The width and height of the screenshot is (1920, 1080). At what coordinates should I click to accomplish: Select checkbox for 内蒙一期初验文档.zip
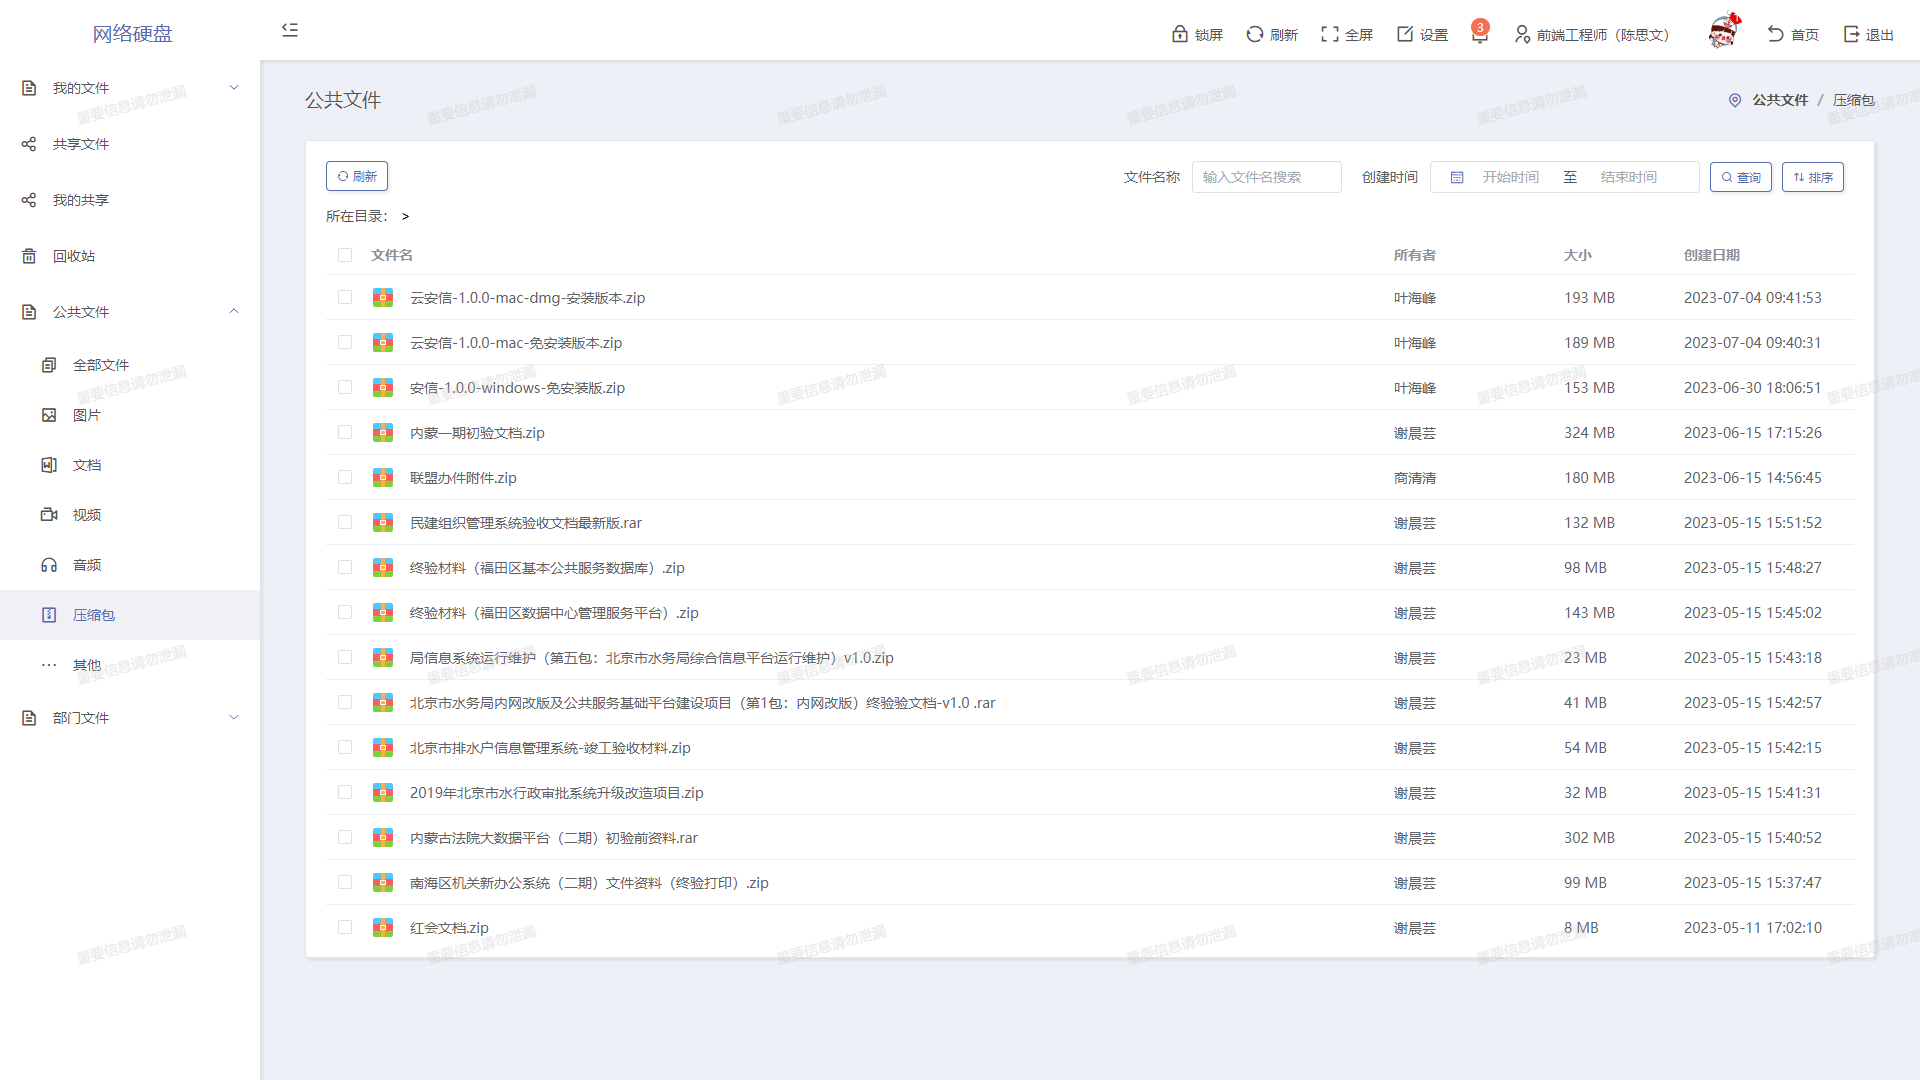click(x=345, y=432)
